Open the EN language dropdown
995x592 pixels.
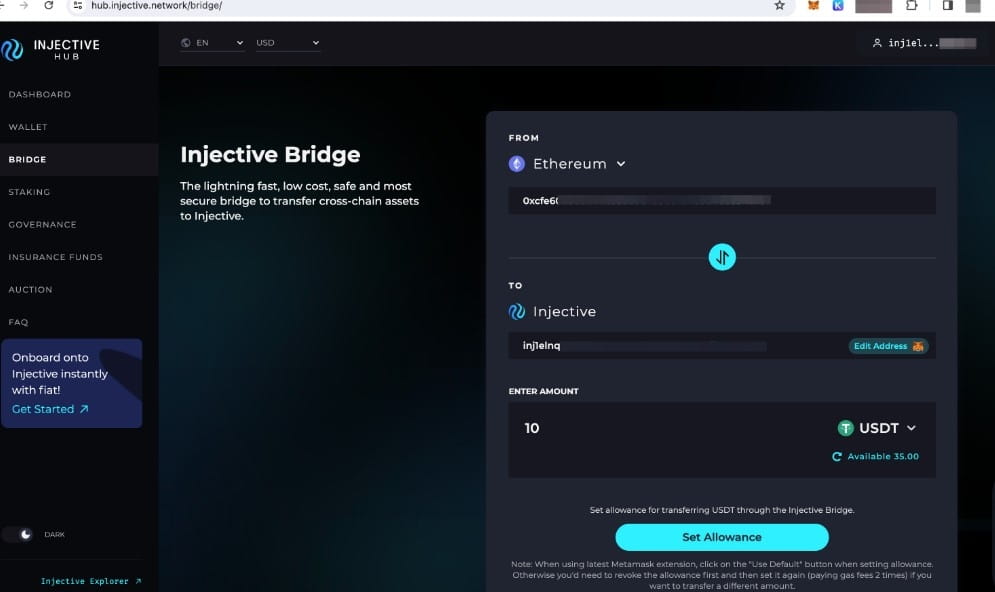tap(212, 43)
